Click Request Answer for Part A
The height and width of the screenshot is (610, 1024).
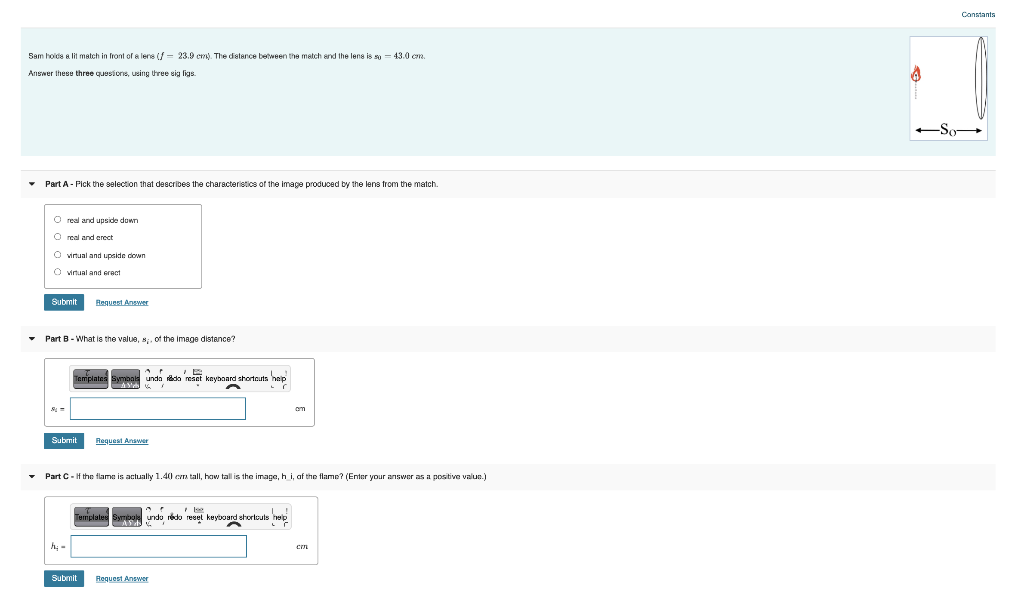121,302
